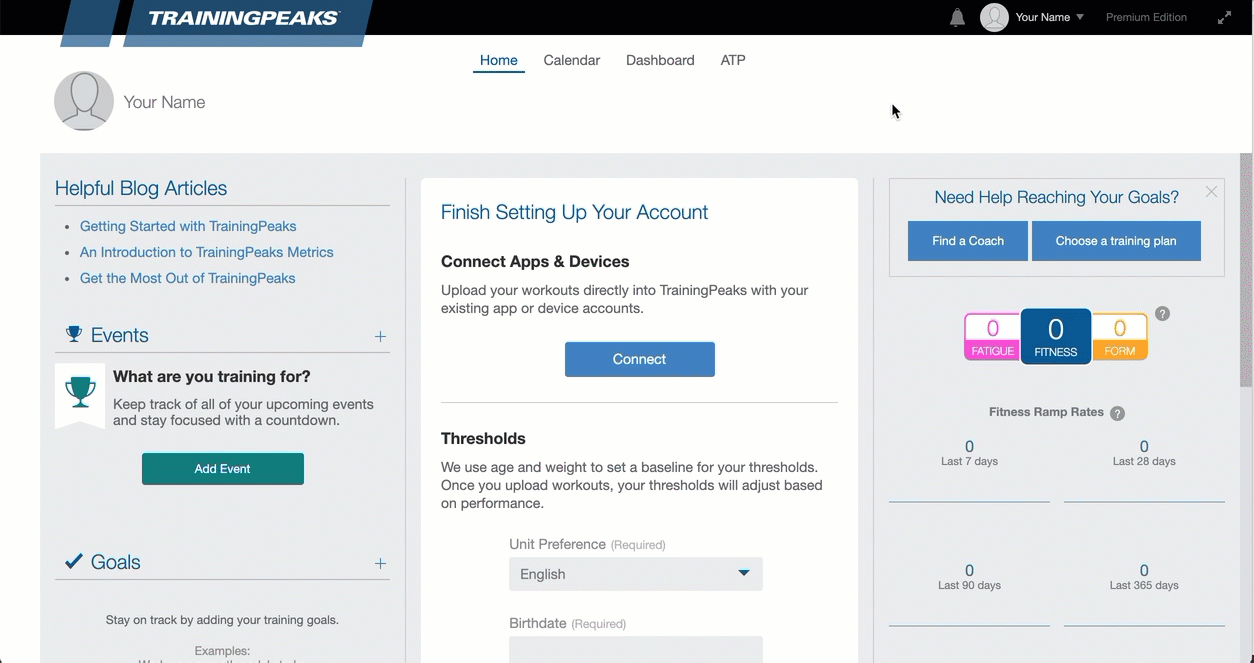The width and height of the screenshot is (1254, 663).
Task: Click the notifications bell icon
Action: [x=957, y=18]
